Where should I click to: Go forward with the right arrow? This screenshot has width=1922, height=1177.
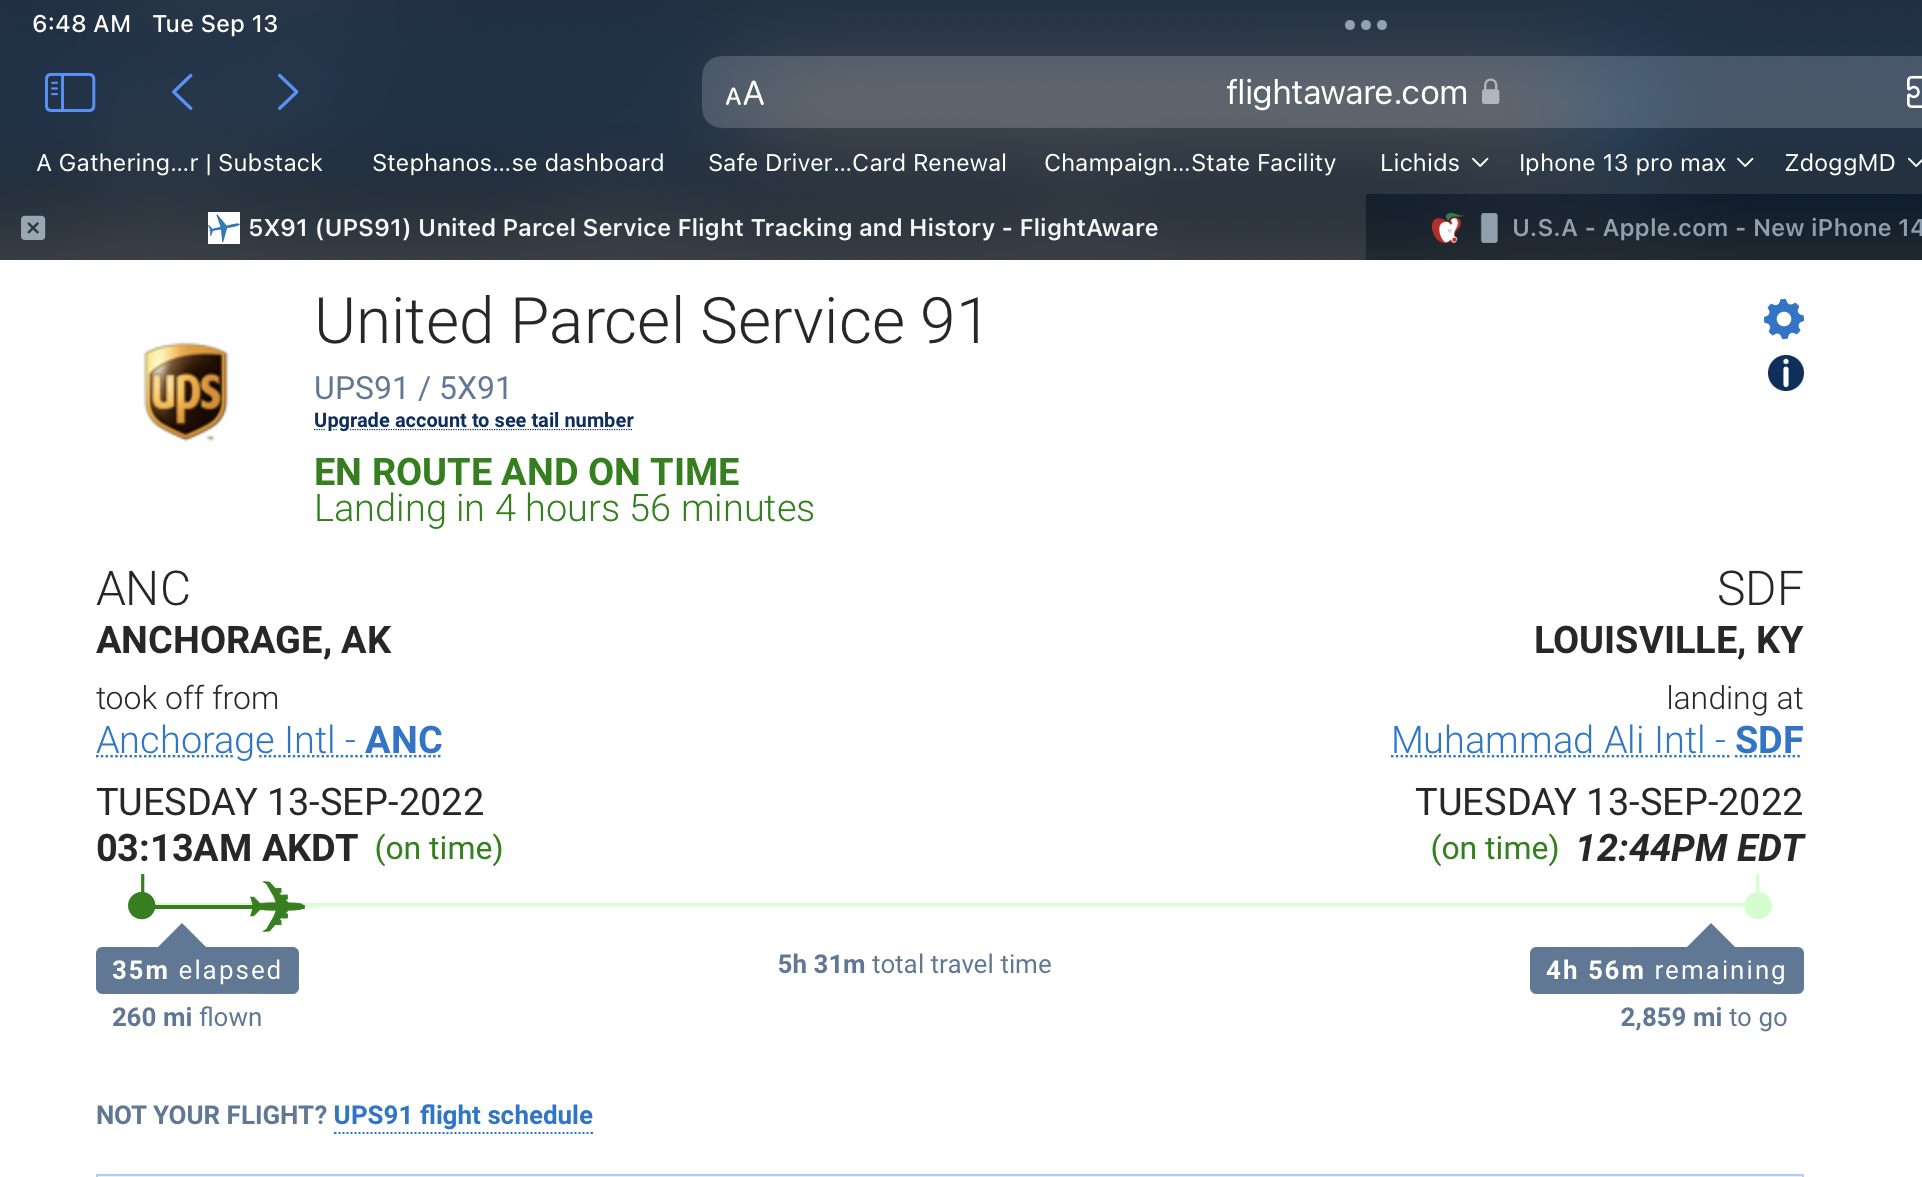coord(287,92)
